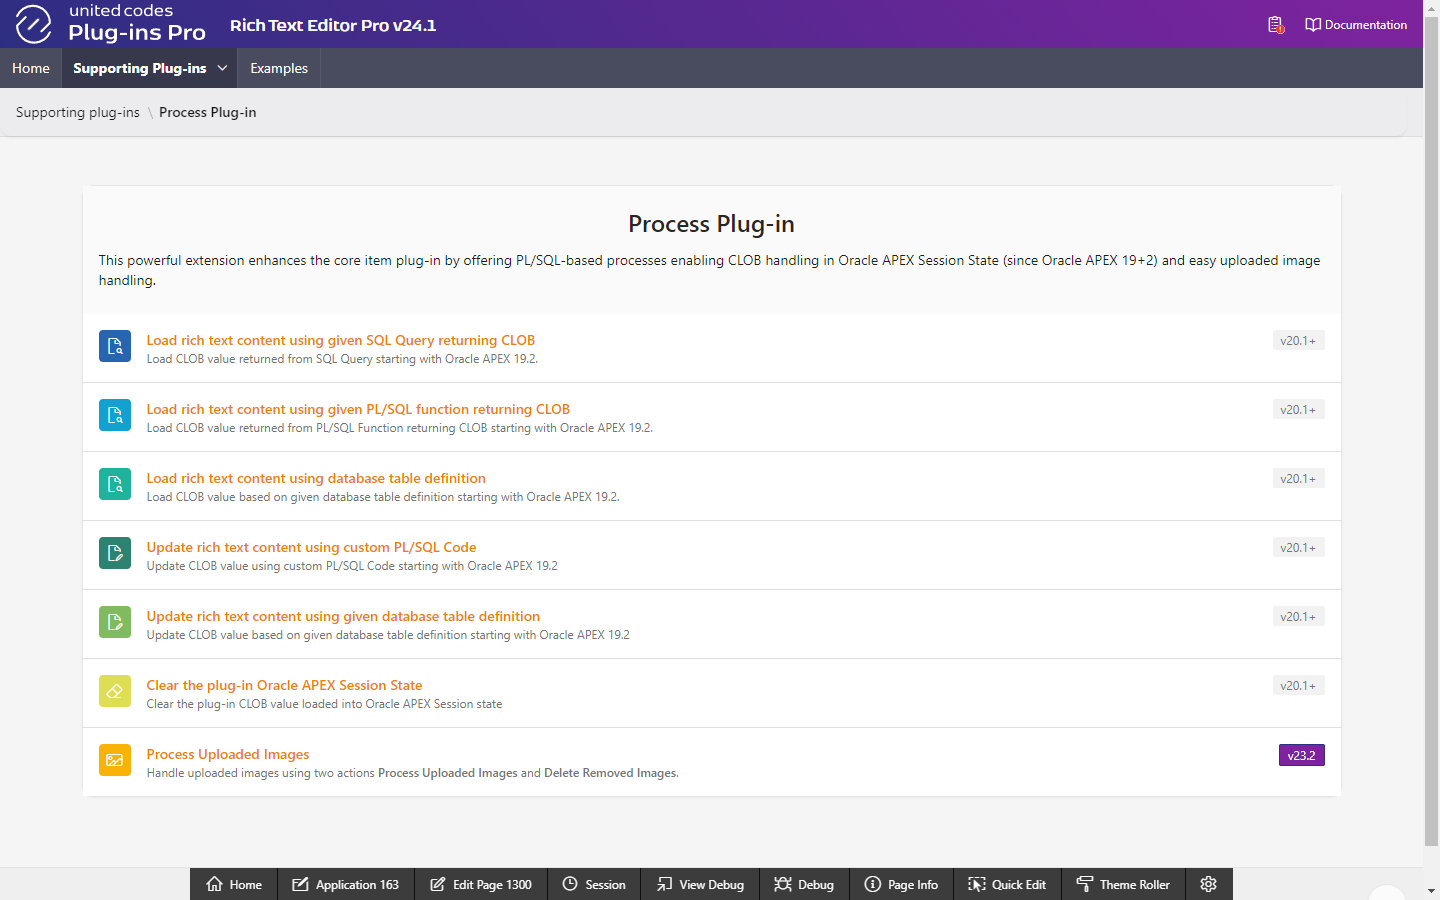Click the intro text 'This powerful extension enhances'
The image size is (1440, 900).
click(x=202, y=260)
